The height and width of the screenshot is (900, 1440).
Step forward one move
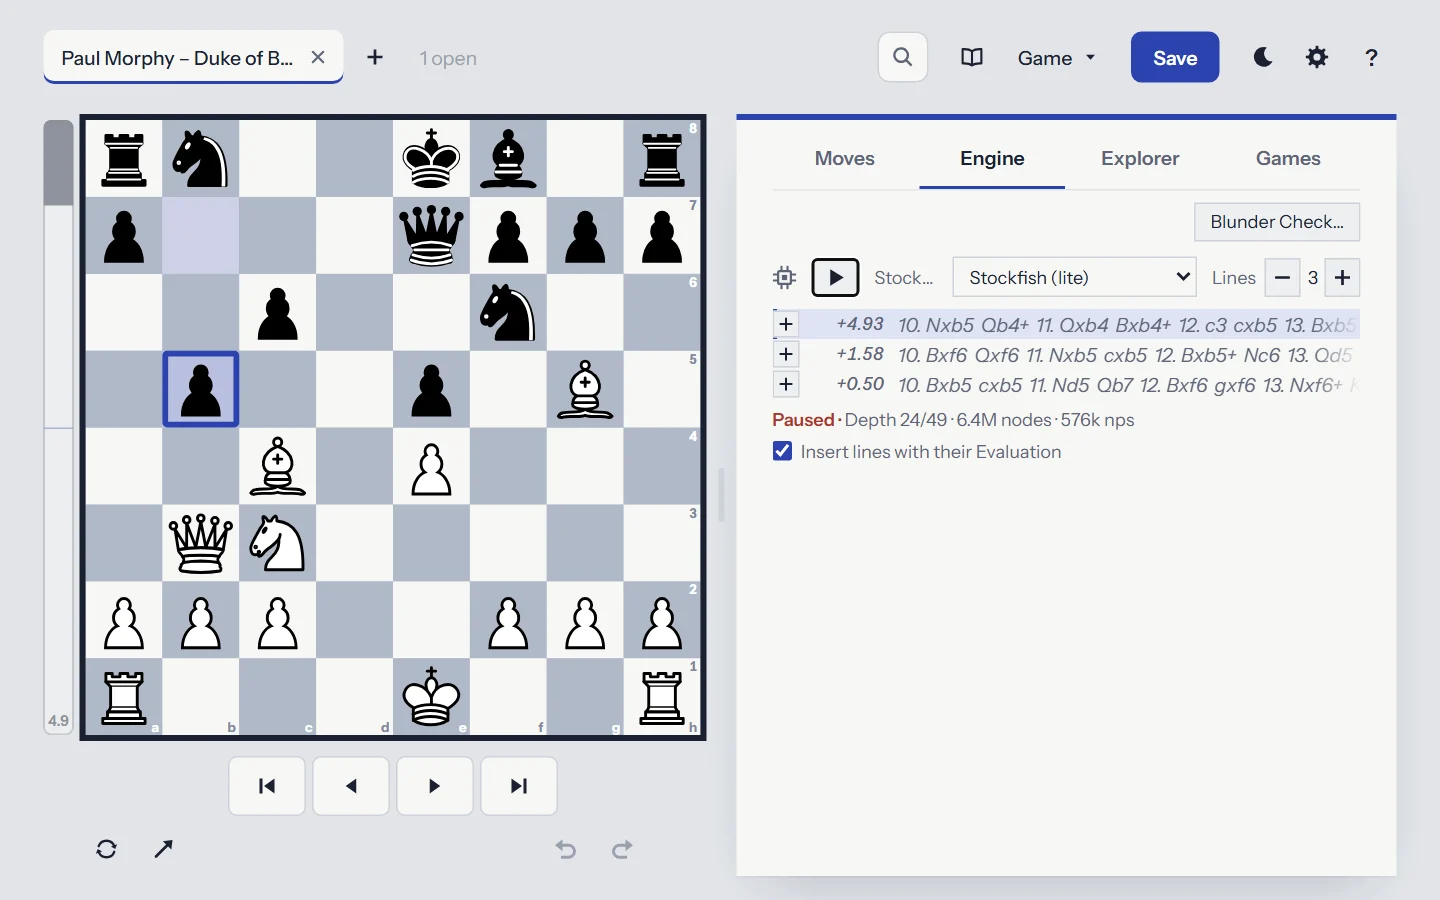pyautogui.click(x=435, y=786)
